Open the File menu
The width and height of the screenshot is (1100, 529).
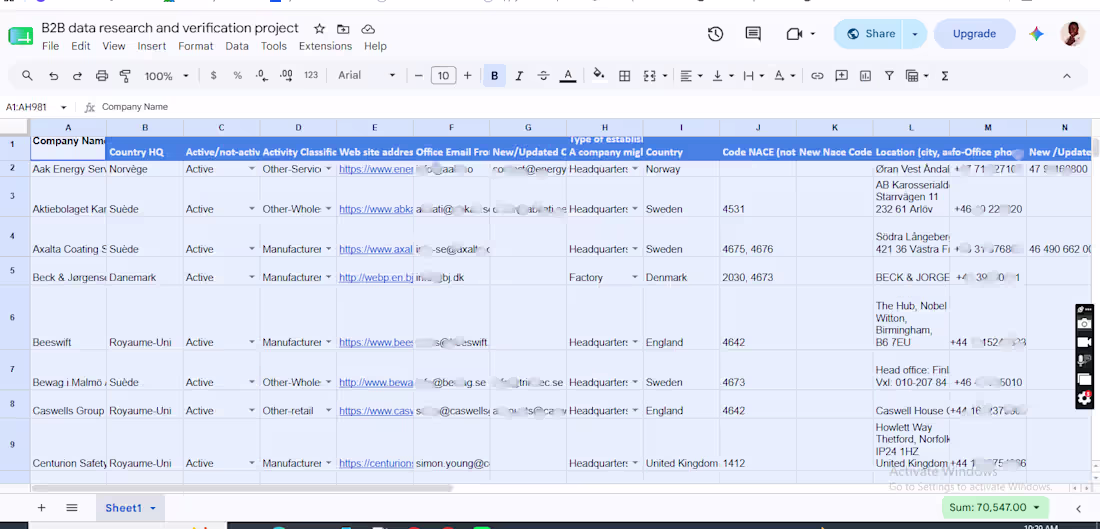click(51, 46)
